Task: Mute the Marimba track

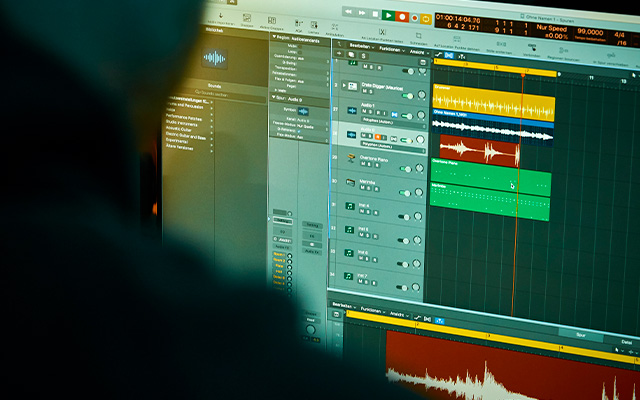Action: [362, 188]
